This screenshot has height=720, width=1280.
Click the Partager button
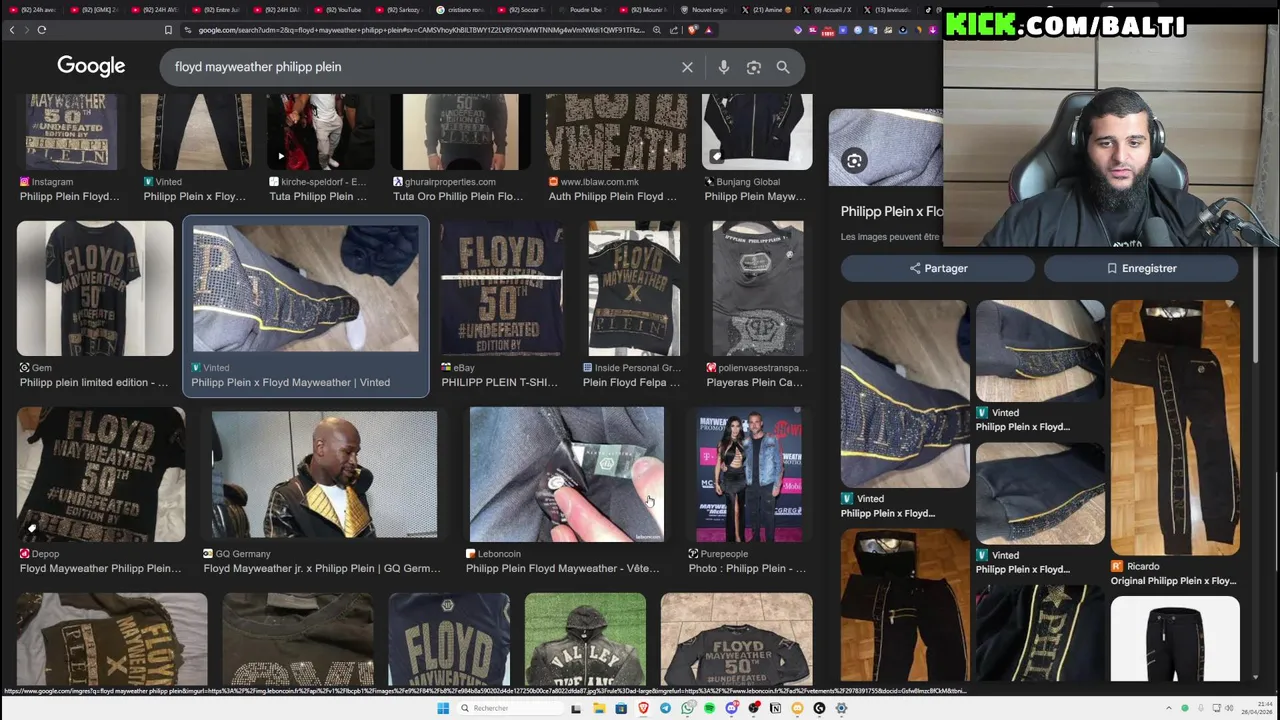[x=938, y=268]
